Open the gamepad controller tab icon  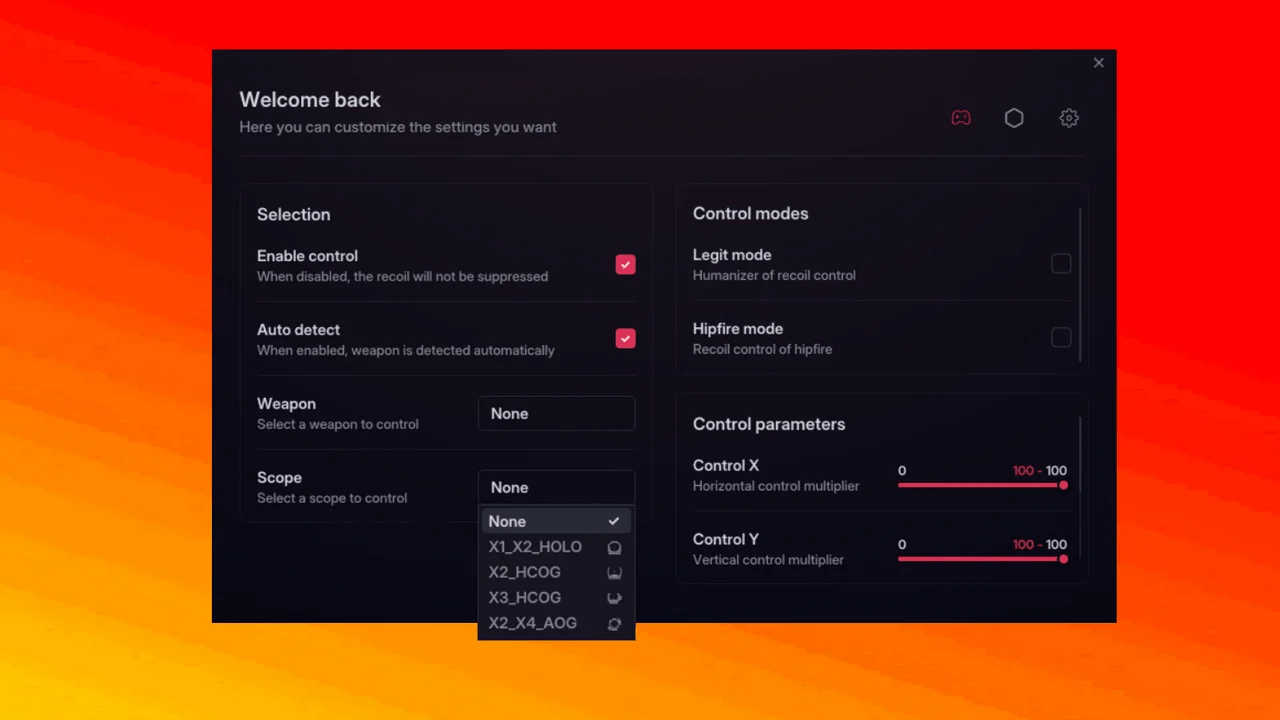(x=960, y=118)
